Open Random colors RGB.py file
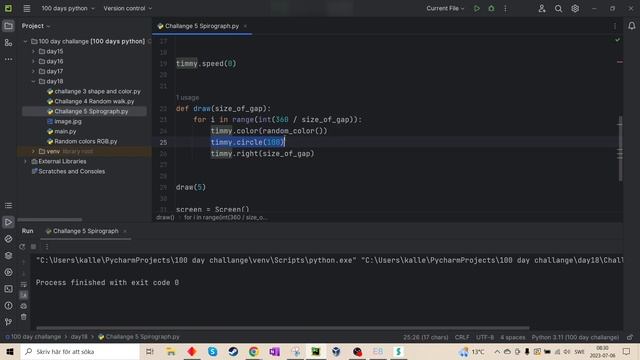Screen dimensions: 640x360 point(86,141)
